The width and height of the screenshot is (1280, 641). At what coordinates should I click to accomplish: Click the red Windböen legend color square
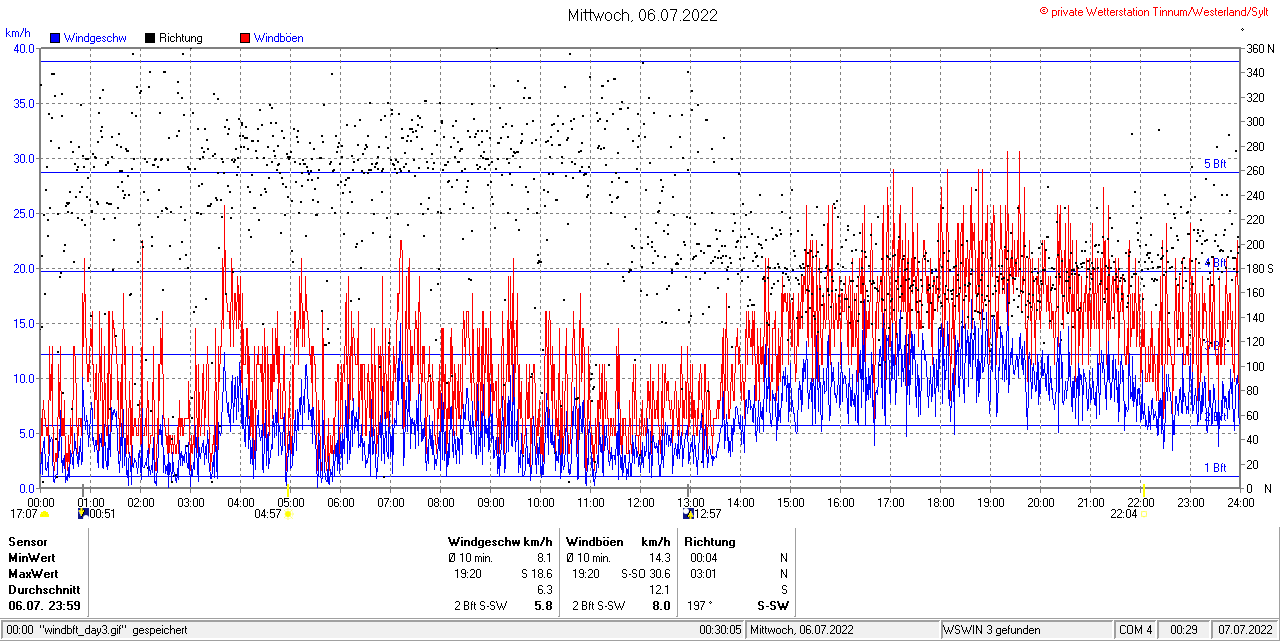tap(245, 38)
